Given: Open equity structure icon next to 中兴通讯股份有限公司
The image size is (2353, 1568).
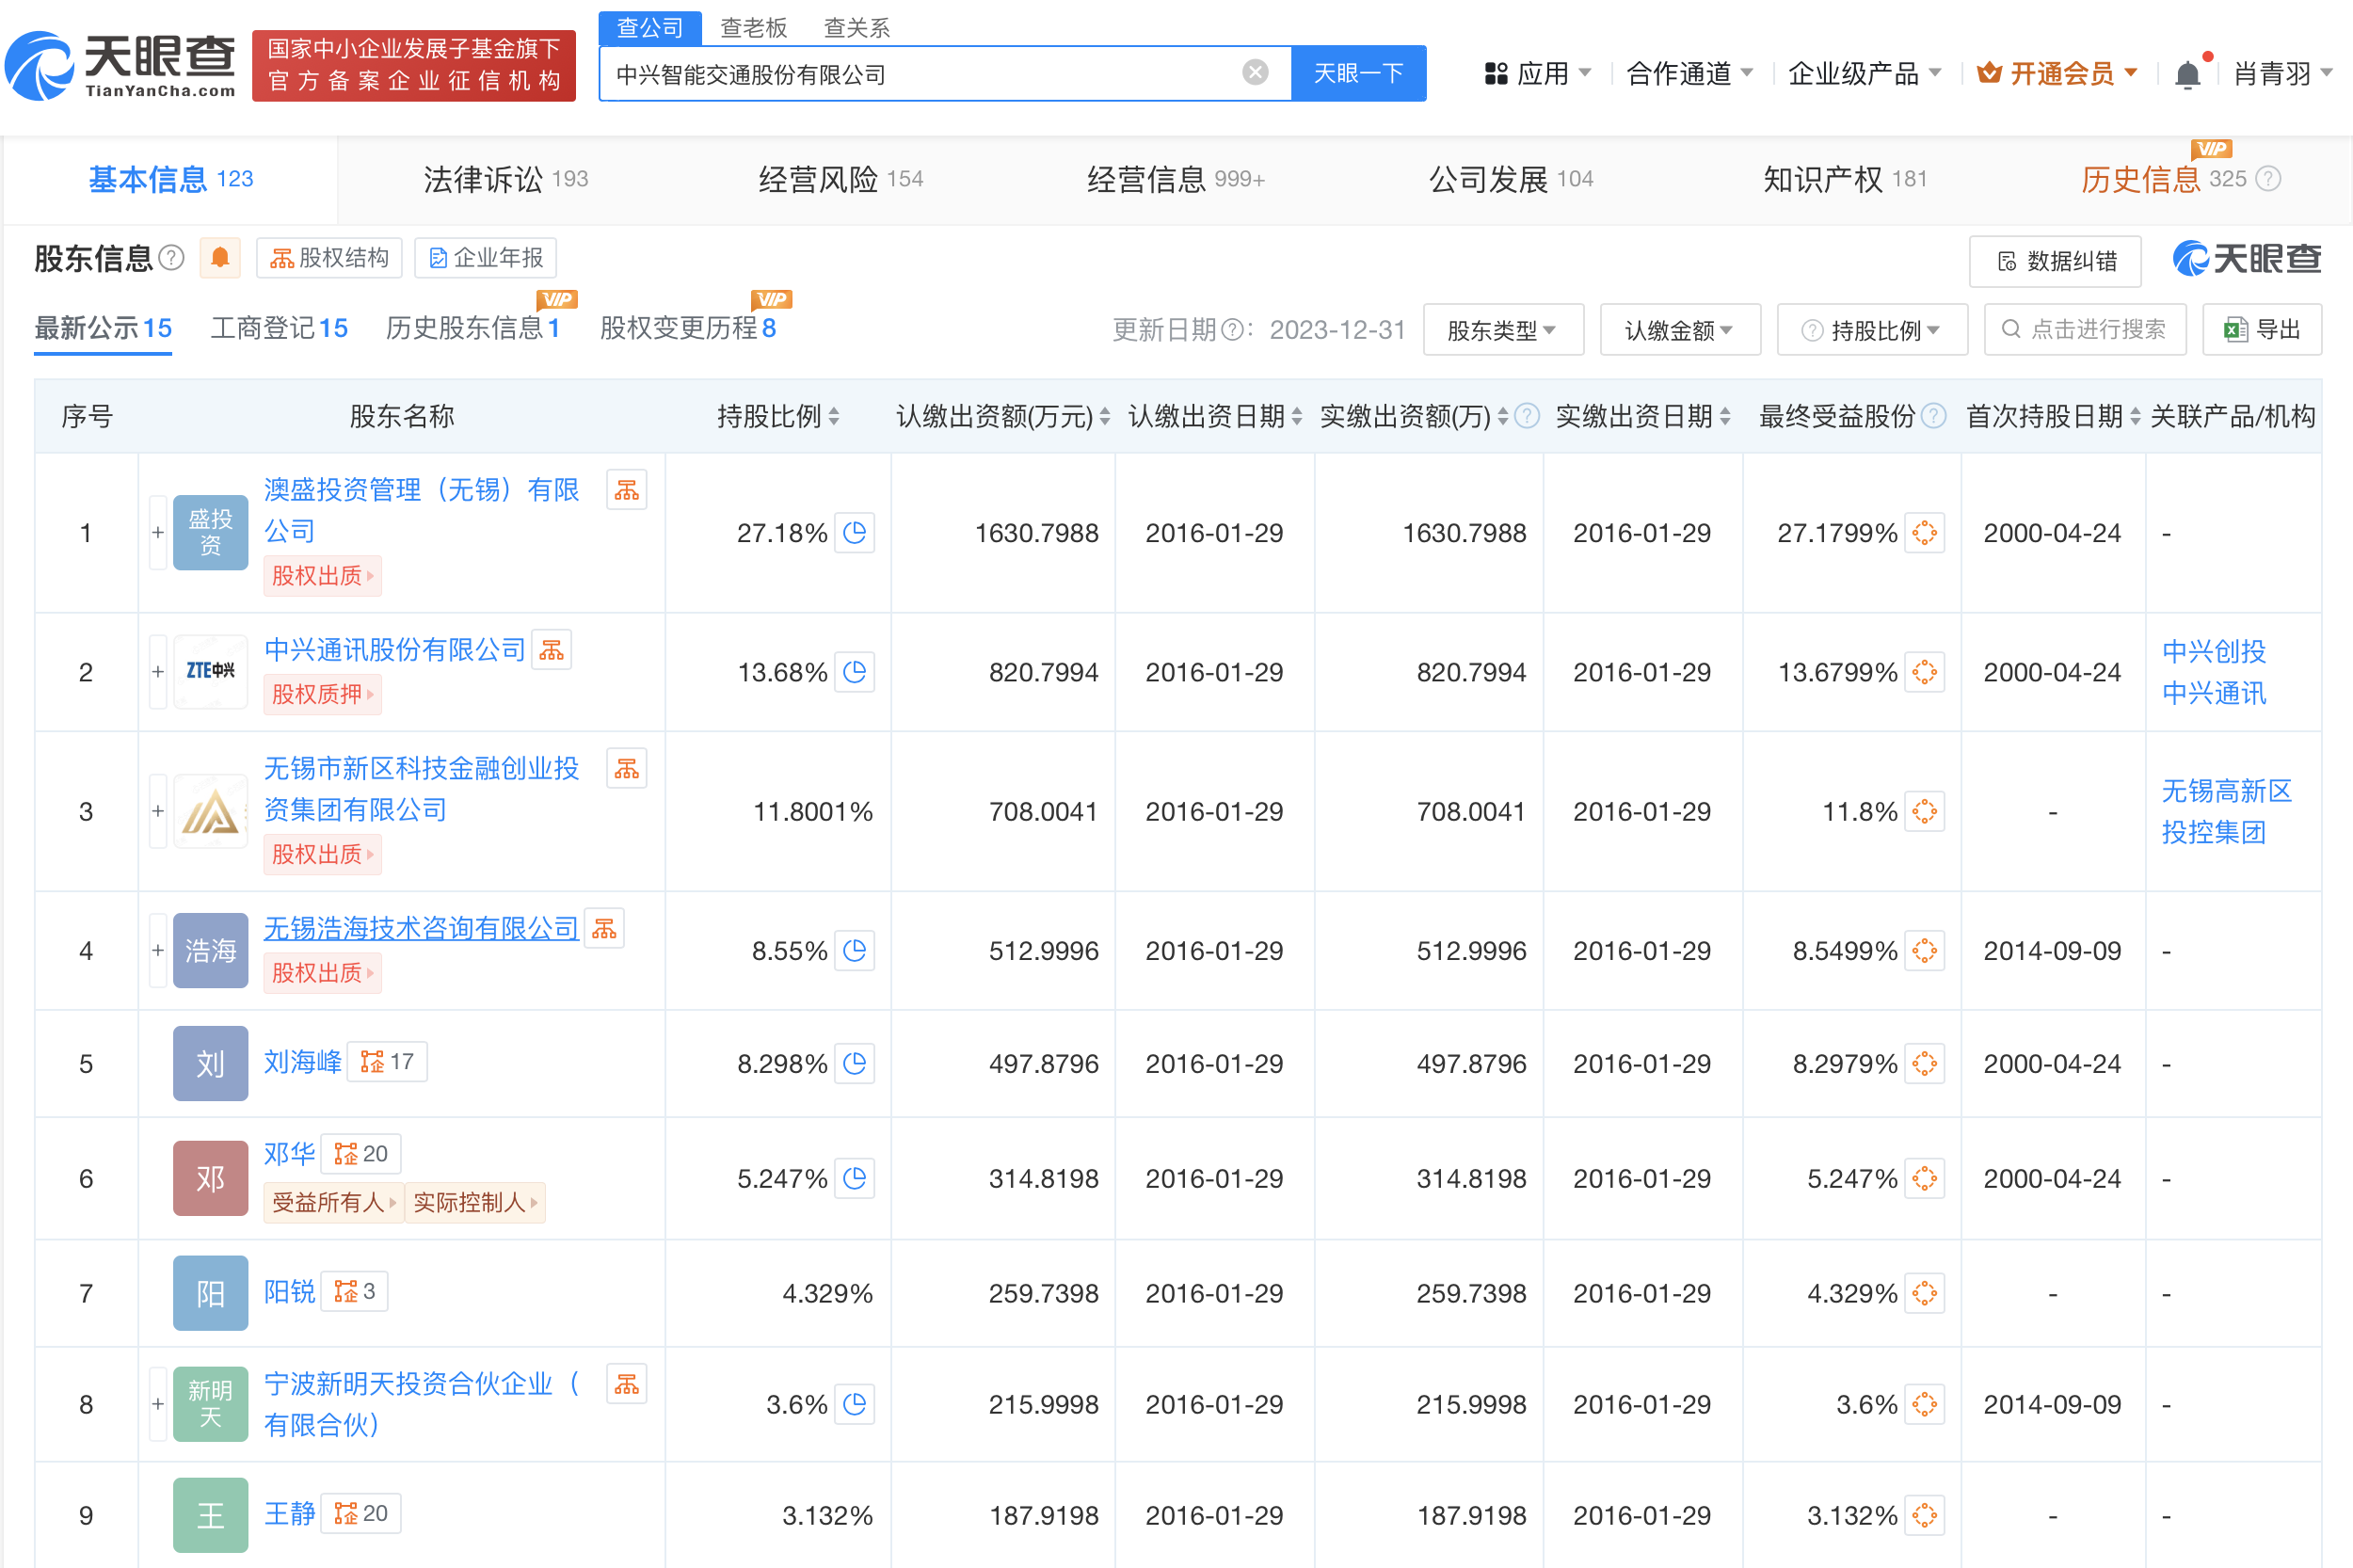Looking at the screenshot, I should 552,649.
